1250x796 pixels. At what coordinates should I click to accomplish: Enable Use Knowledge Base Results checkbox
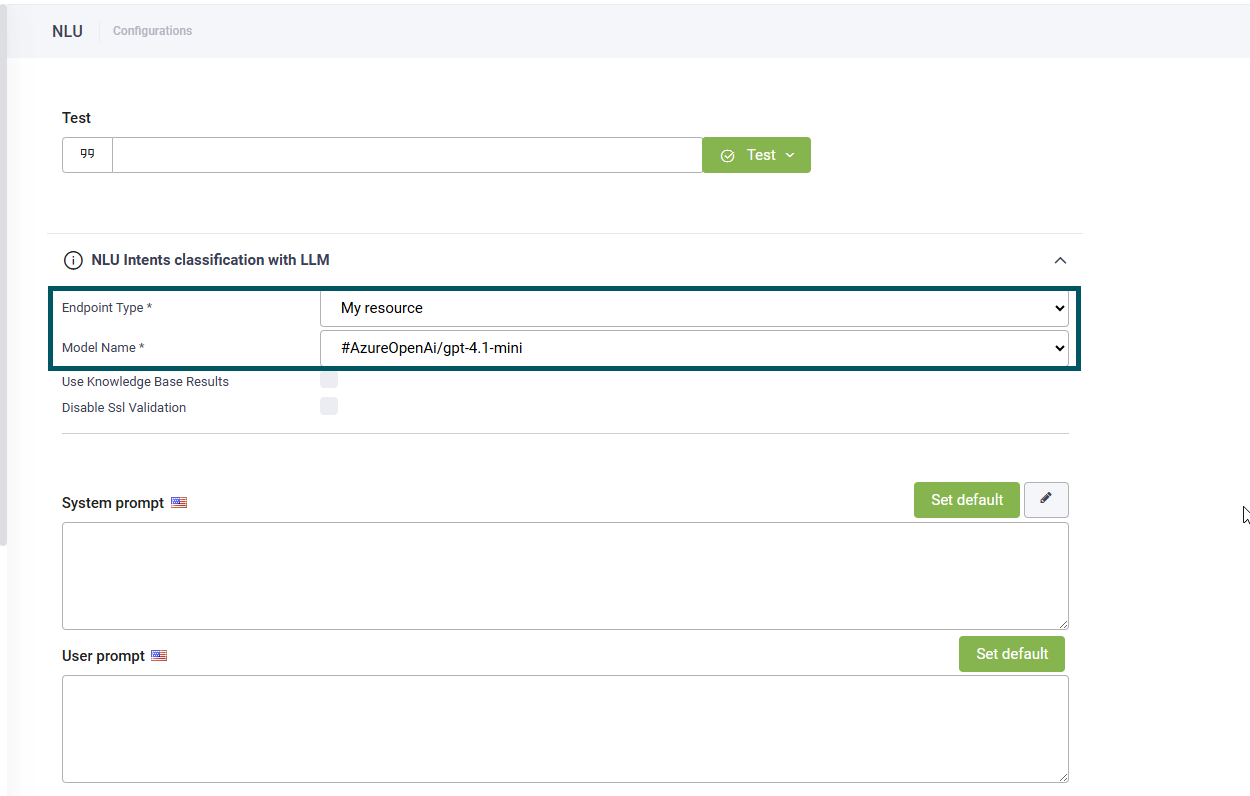click(x=329, y=380)
